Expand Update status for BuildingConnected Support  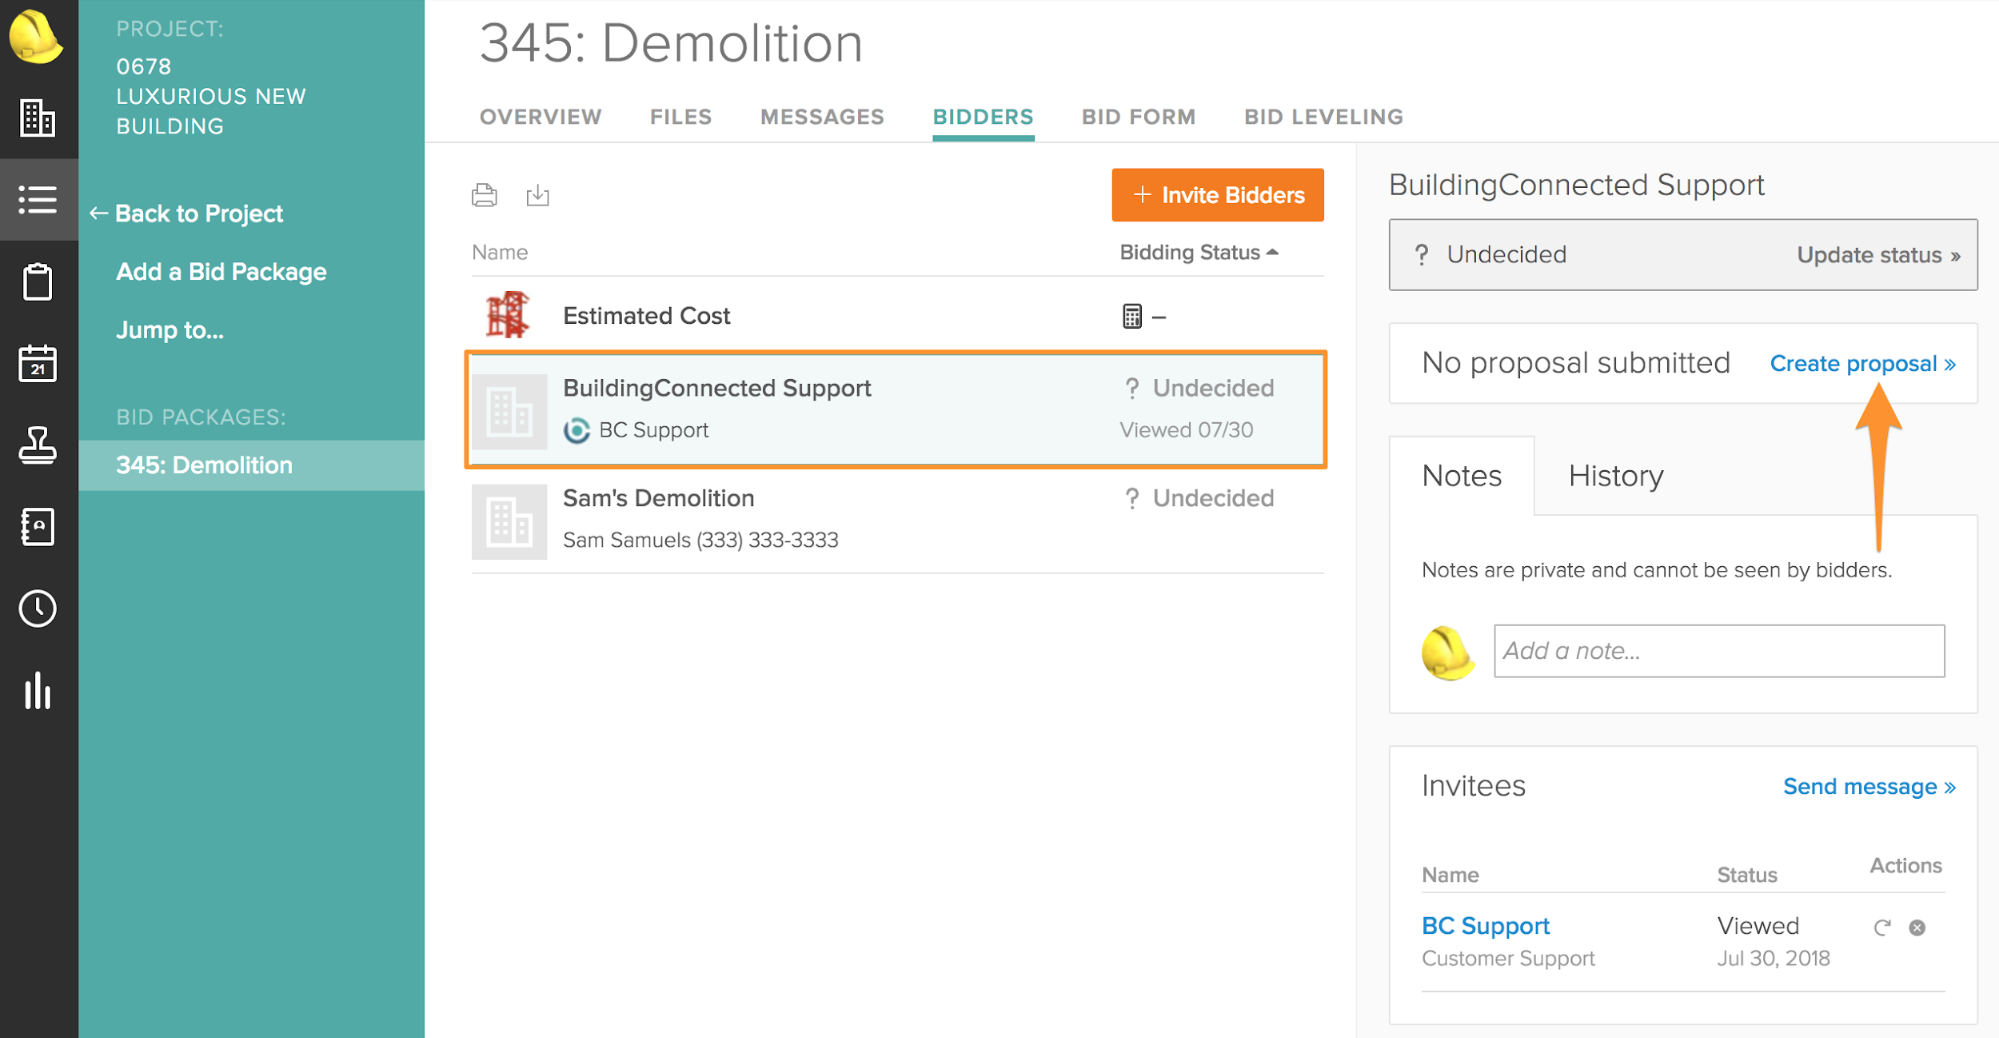click(x=1877, y=255)
